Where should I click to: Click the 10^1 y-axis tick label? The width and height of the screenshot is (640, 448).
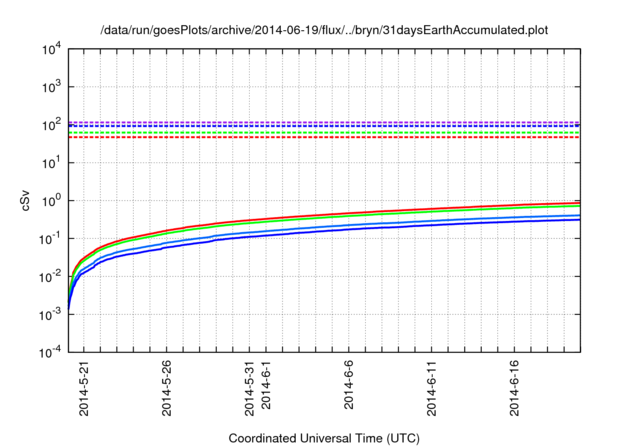51,163
